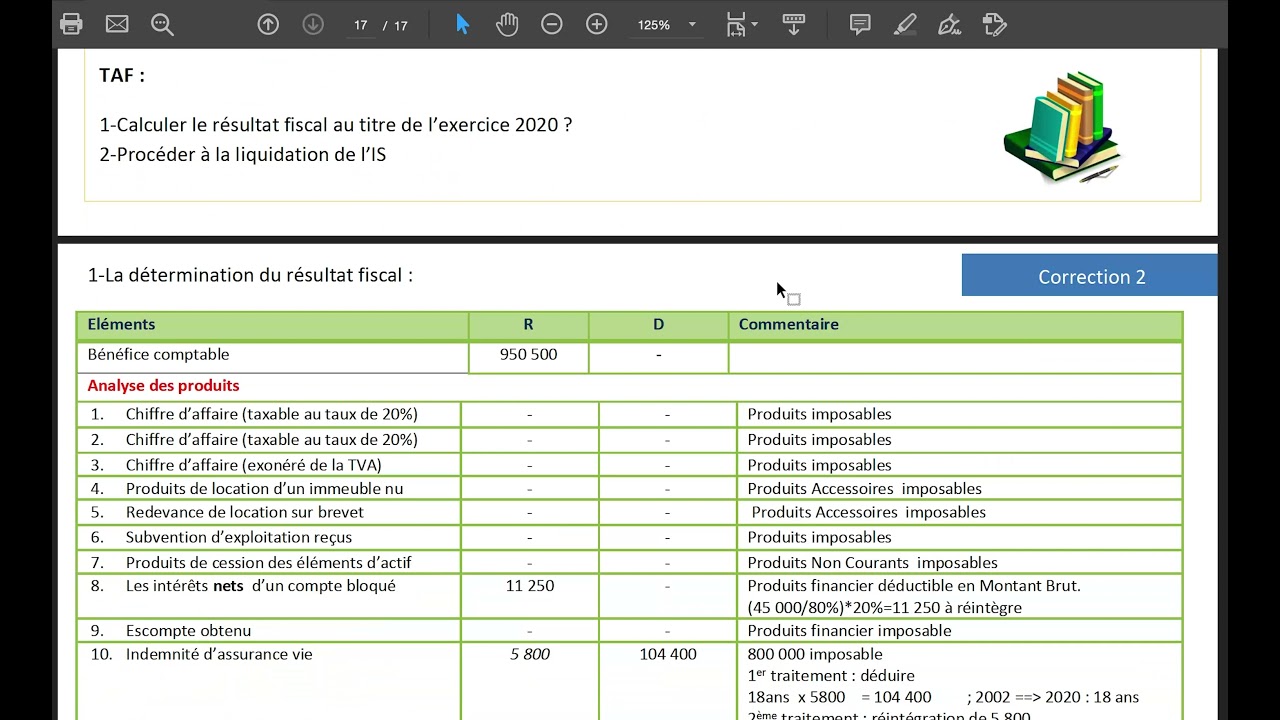1280x720 pixels.
Task: Activate the selection arrow tool
Action: click(462, 24)
